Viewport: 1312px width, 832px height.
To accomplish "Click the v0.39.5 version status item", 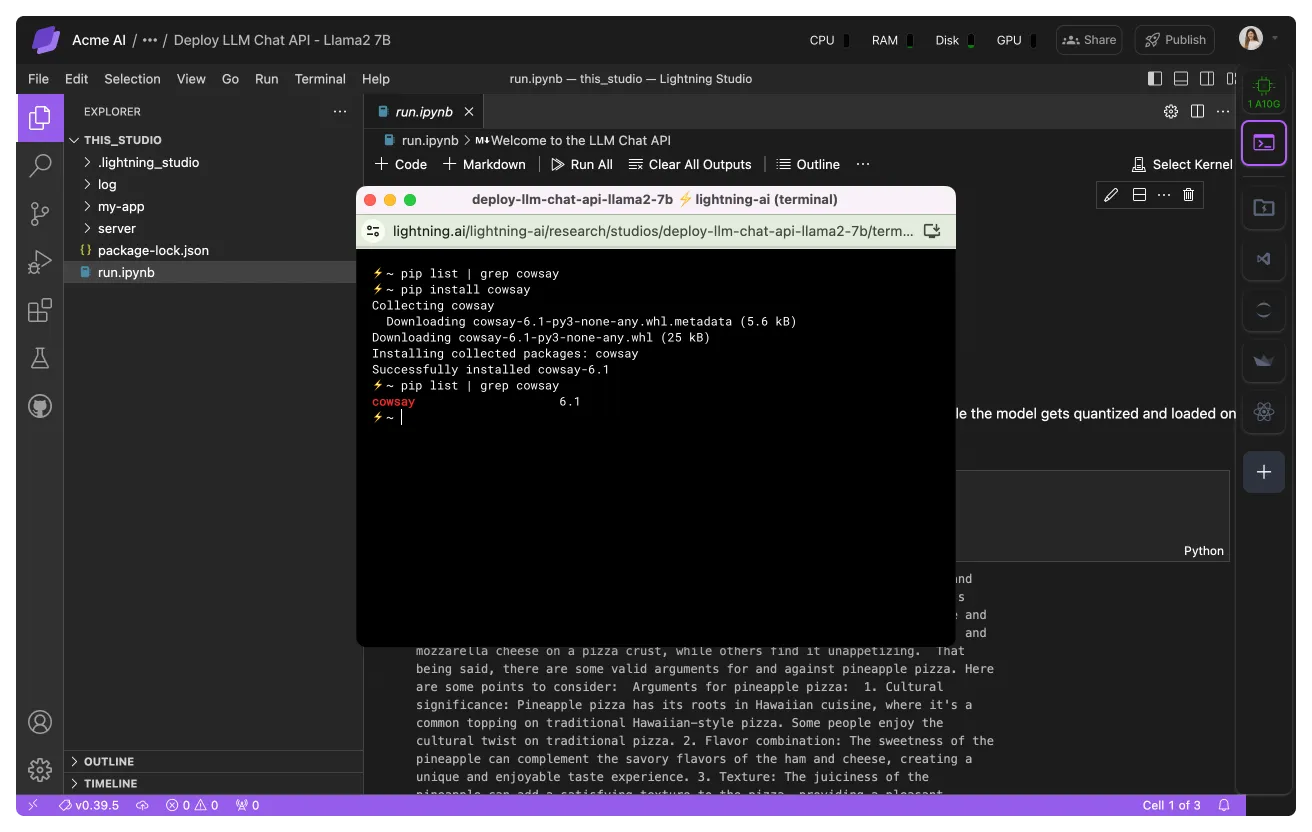I will (89, 805).
